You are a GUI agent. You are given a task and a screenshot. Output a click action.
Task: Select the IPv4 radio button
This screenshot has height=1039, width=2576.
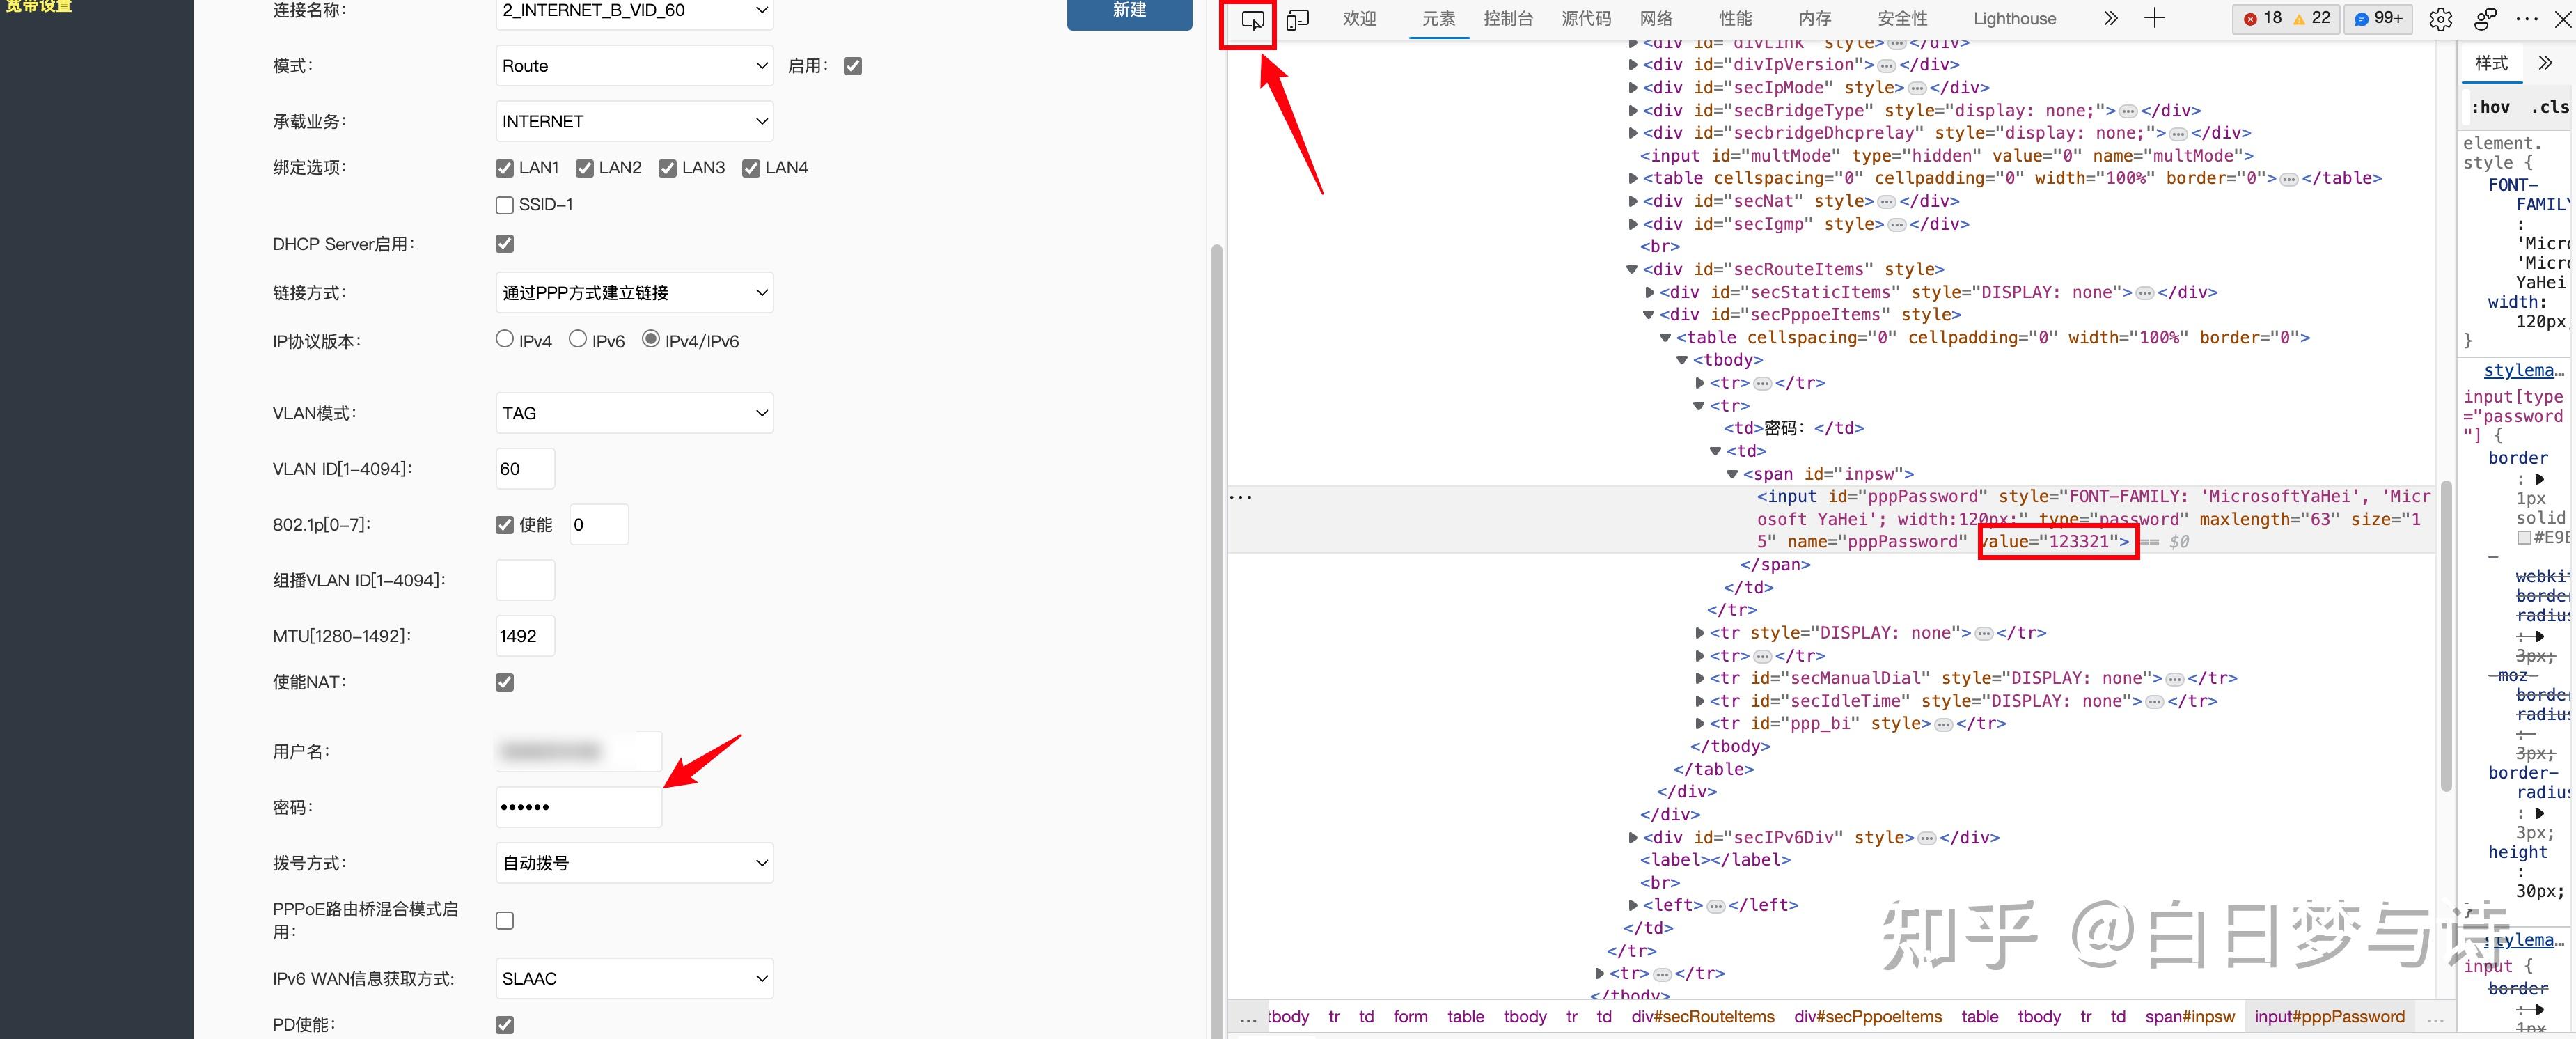tap(505, 340)
